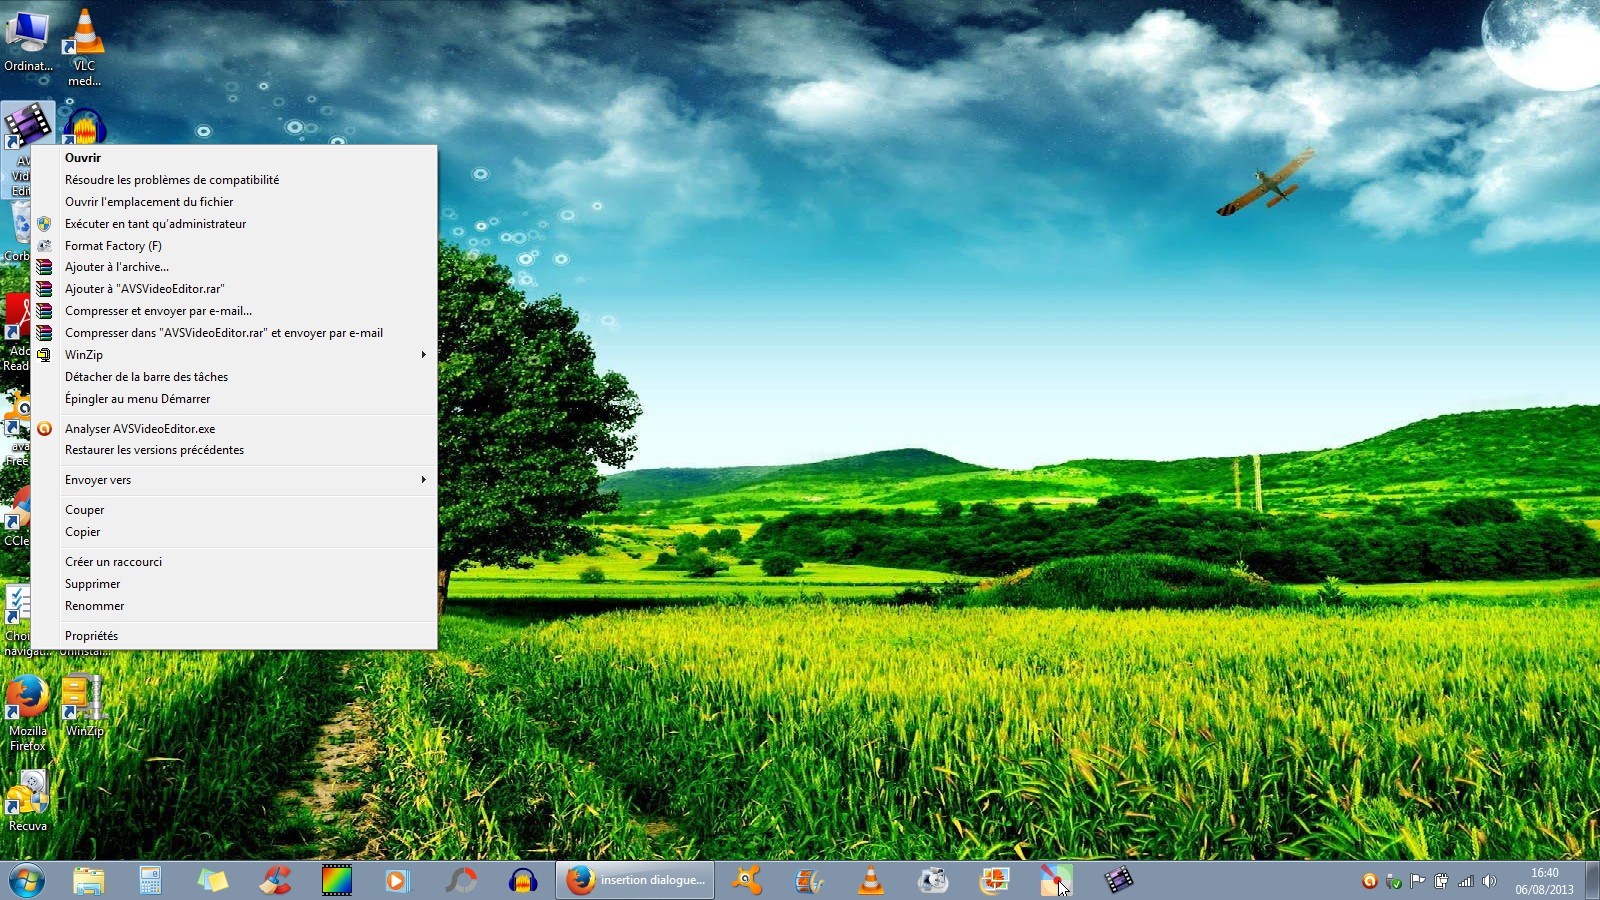Open Sticky Notes in the taskbar
Screen dimensions: 1600x900
(x=212, y=881)
